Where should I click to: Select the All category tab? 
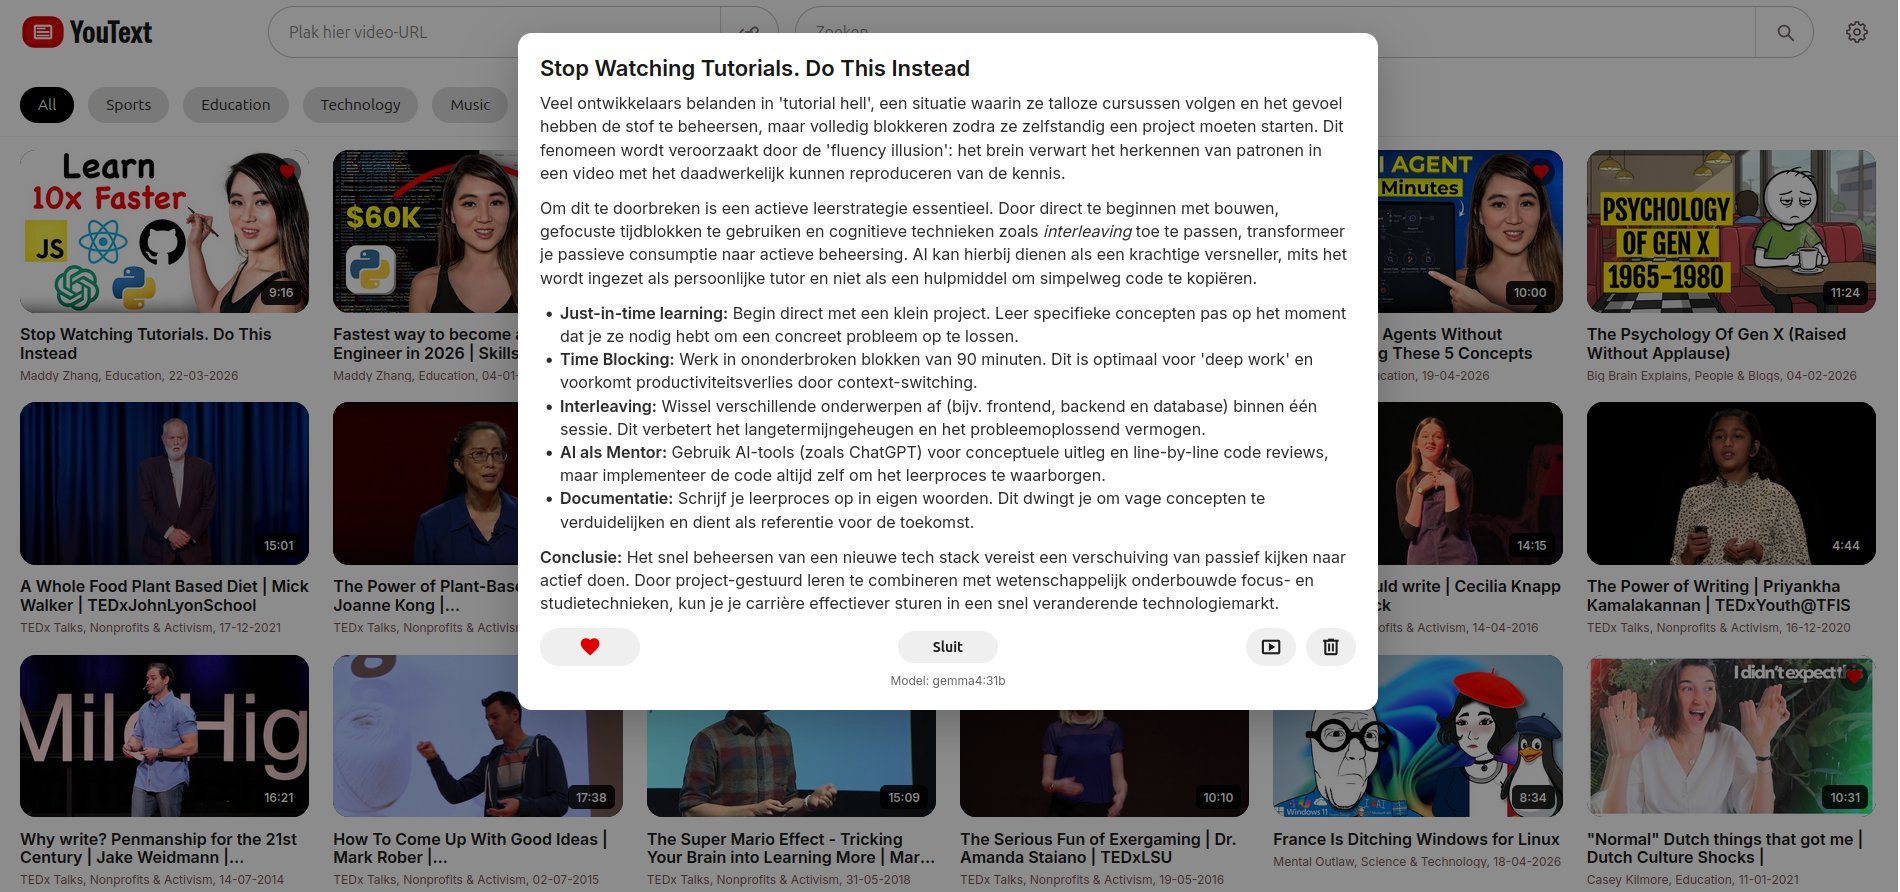[47, 105]
